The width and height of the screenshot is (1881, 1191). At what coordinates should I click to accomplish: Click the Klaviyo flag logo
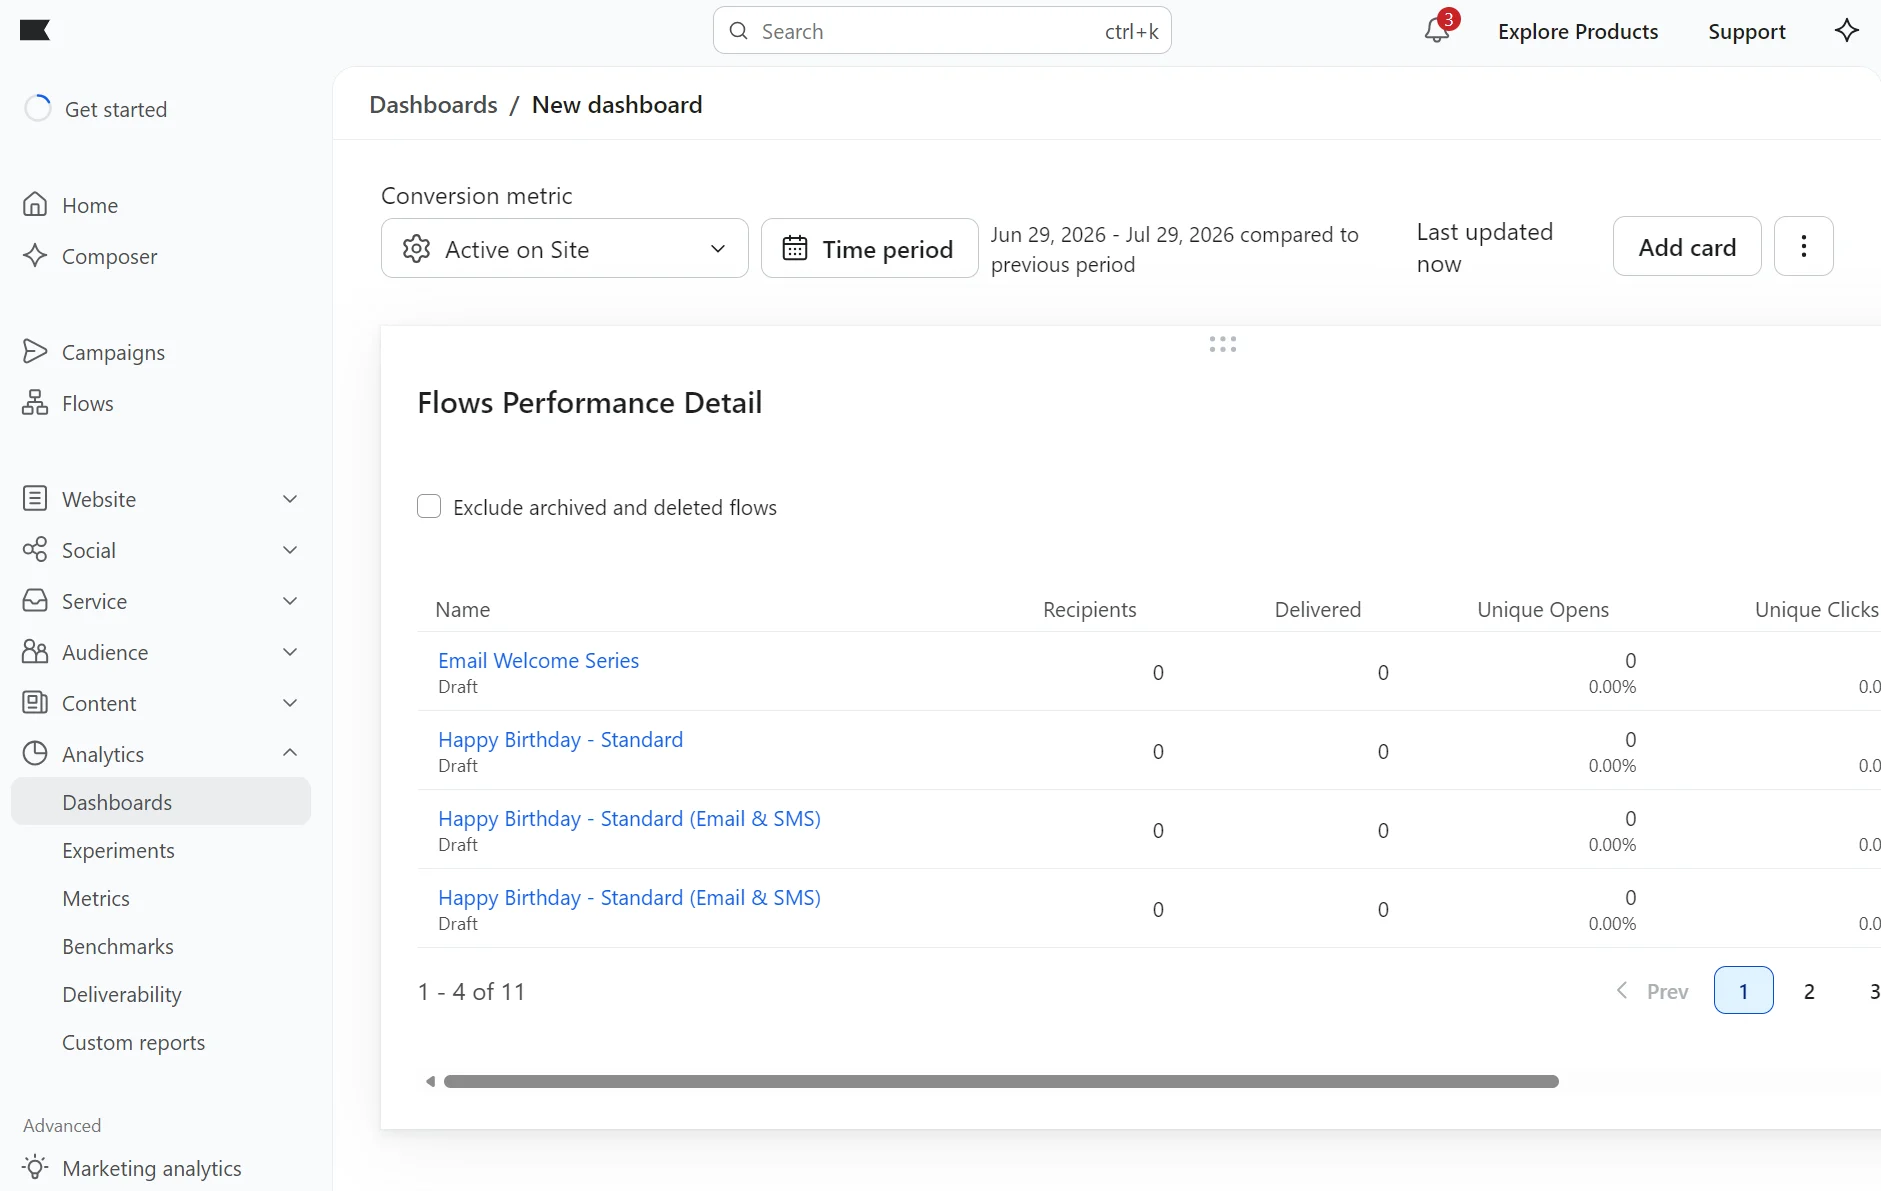pos(35,30)
